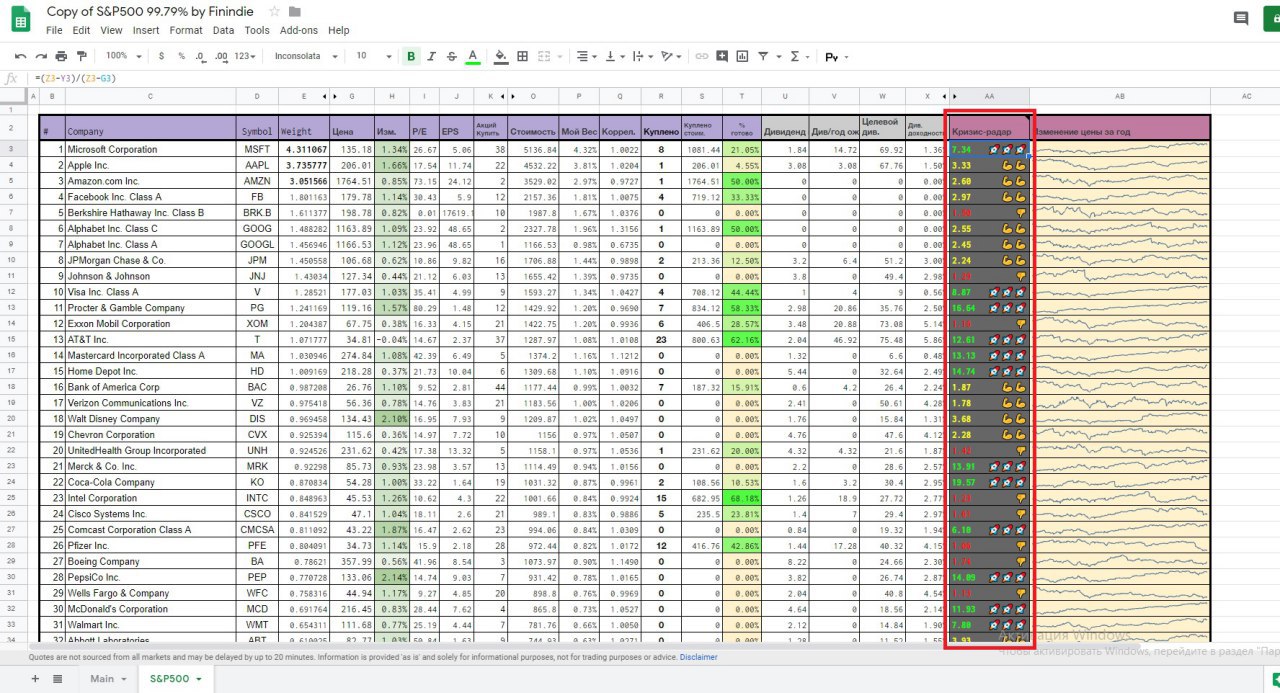Increase decimal places
1280x693 pixels.
point(220,56)
